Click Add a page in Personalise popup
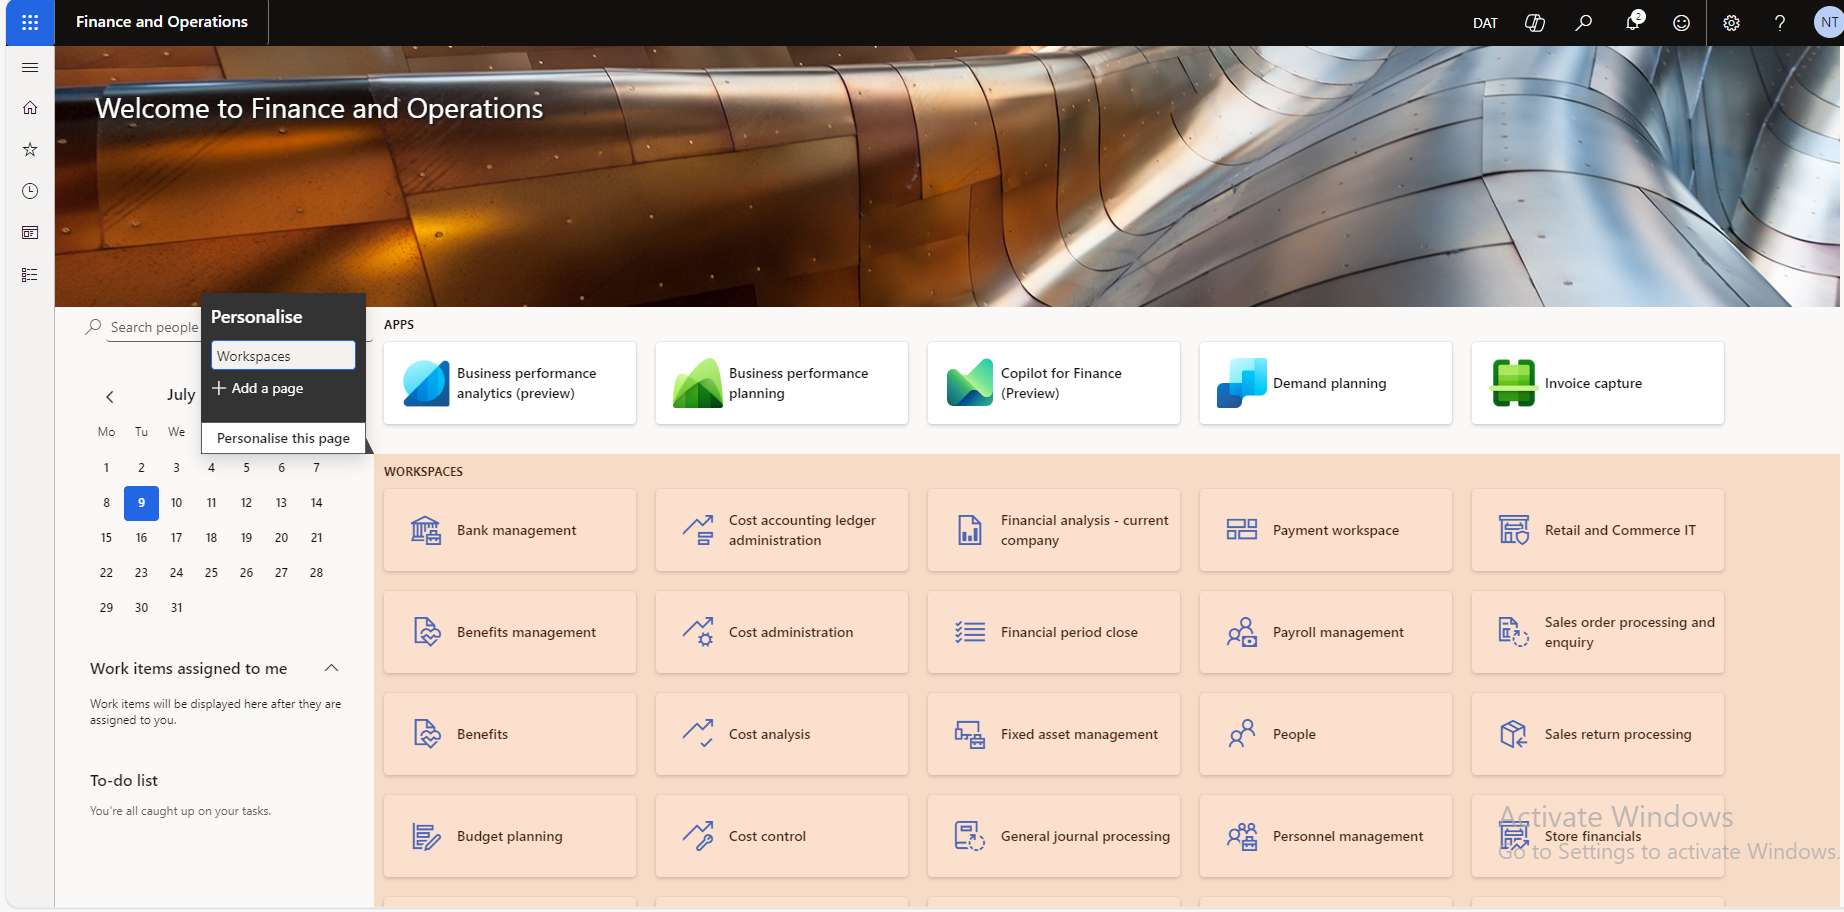Screen dimensions: 1844x912 pyautogui.click(x=258, y=388)
